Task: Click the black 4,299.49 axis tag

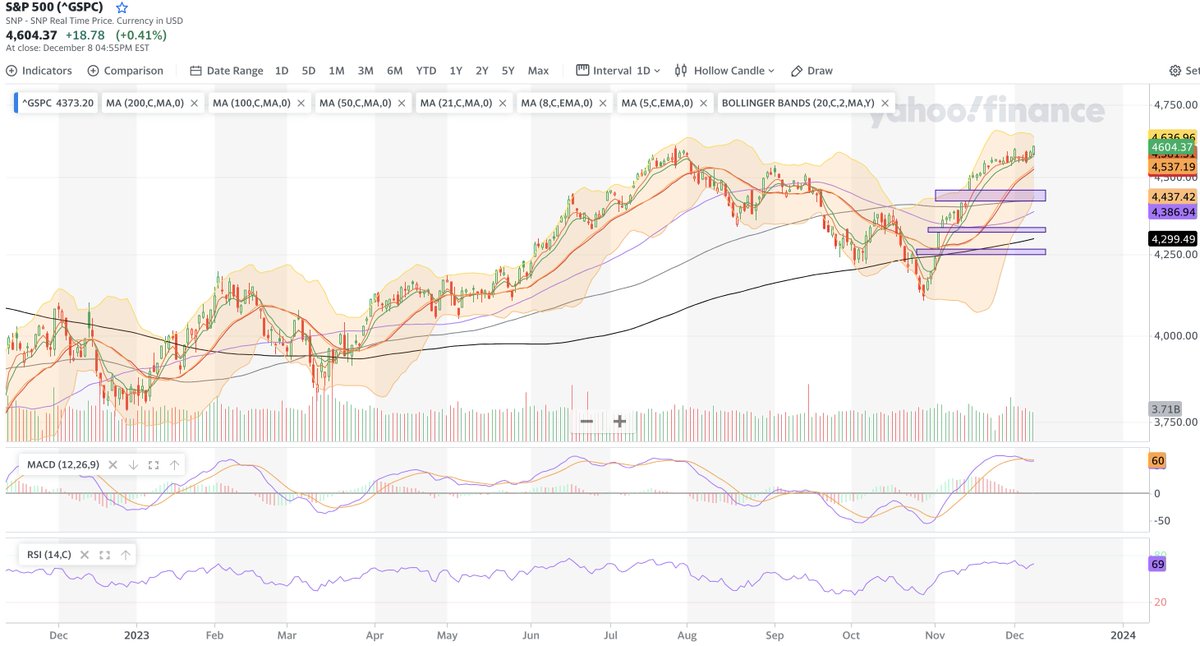Action: coord(1172,239)
